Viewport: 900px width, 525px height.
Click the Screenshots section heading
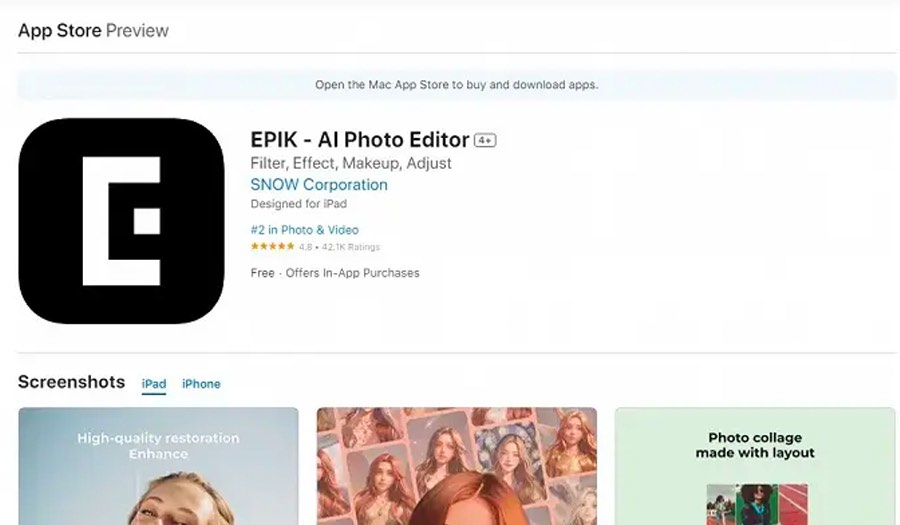pyautogui.click(x=71, y=382)
